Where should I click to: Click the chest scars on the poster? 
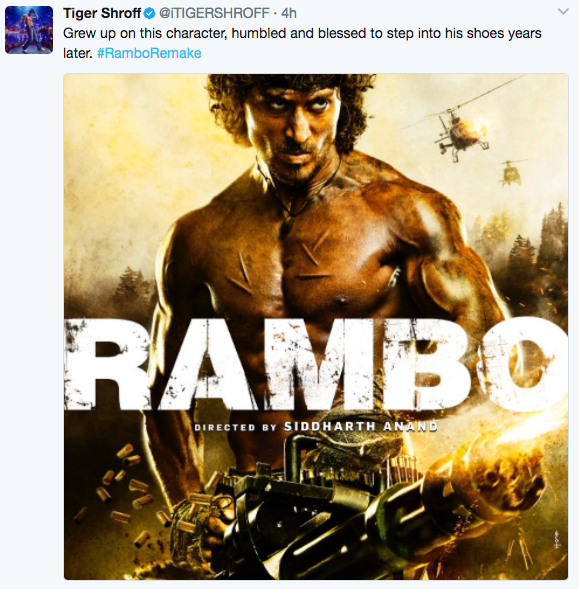pyautogui.click(x=286, y=263)
